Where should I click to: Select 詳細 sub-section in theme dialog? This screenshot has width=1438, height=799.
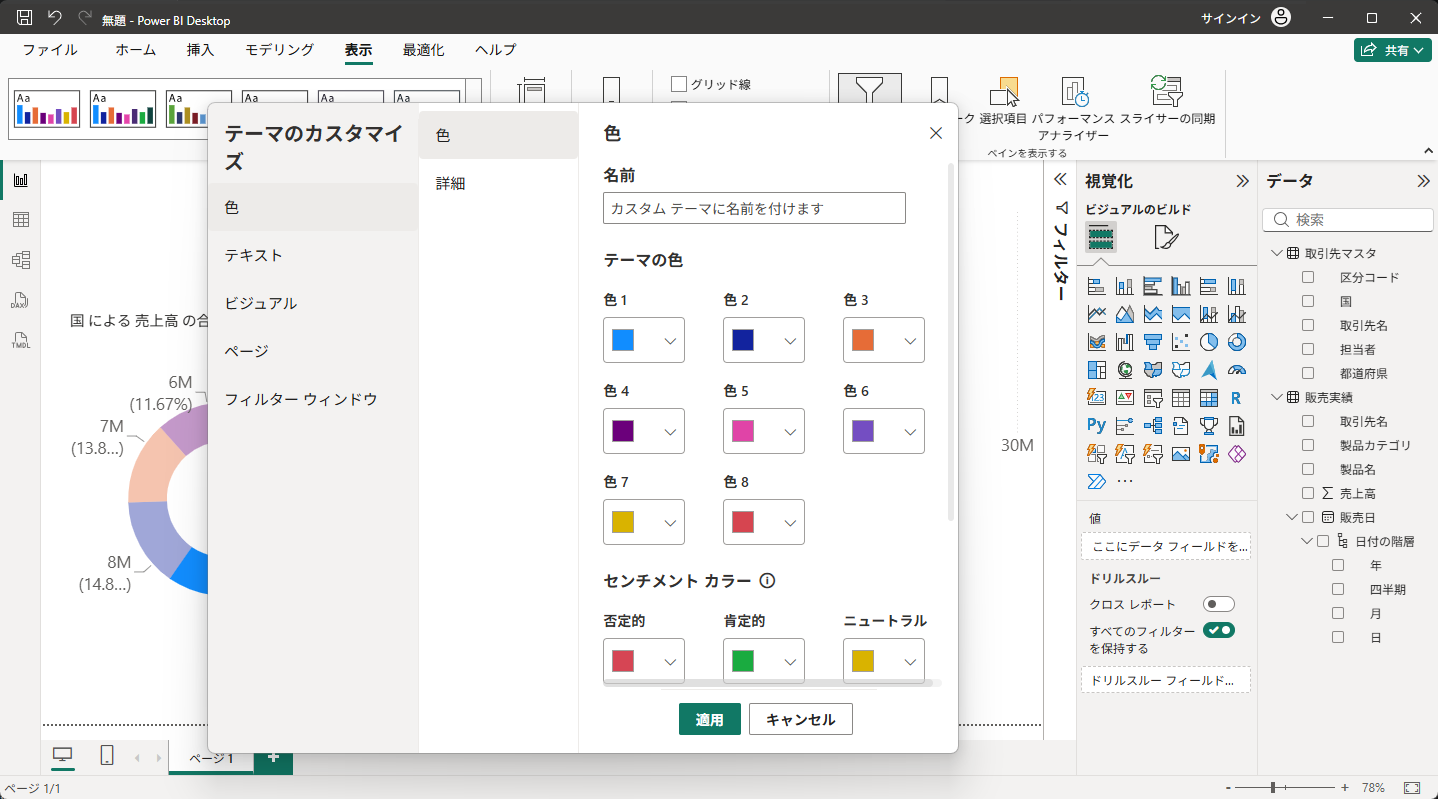pyautogui.click(x=498, y=183)
